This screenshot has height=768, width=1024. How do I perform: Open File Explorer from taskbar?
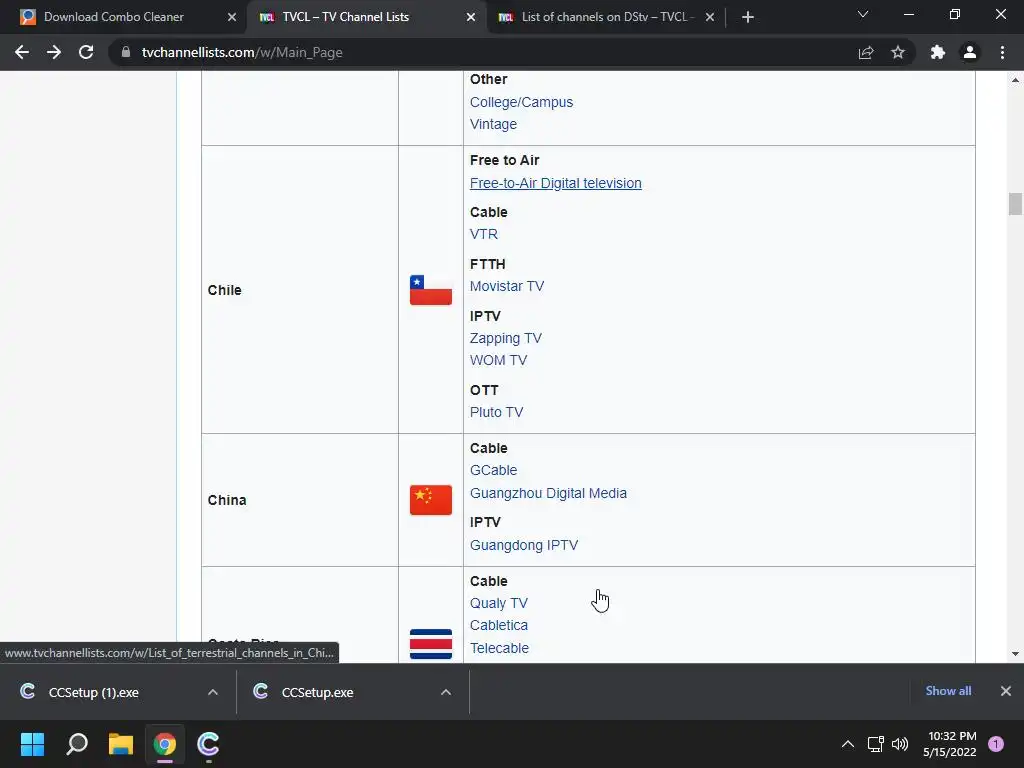pos(121,744)
